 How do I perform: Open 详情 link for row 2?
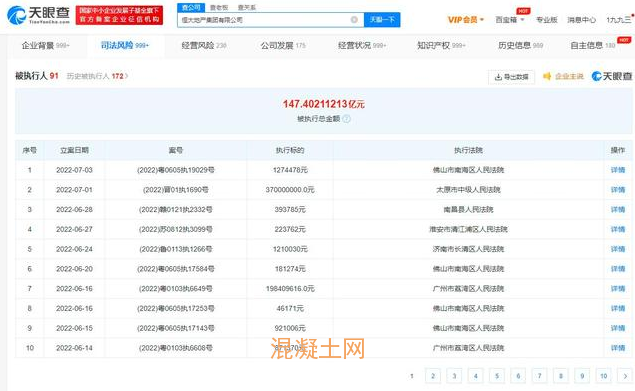(x=618, y=190)
